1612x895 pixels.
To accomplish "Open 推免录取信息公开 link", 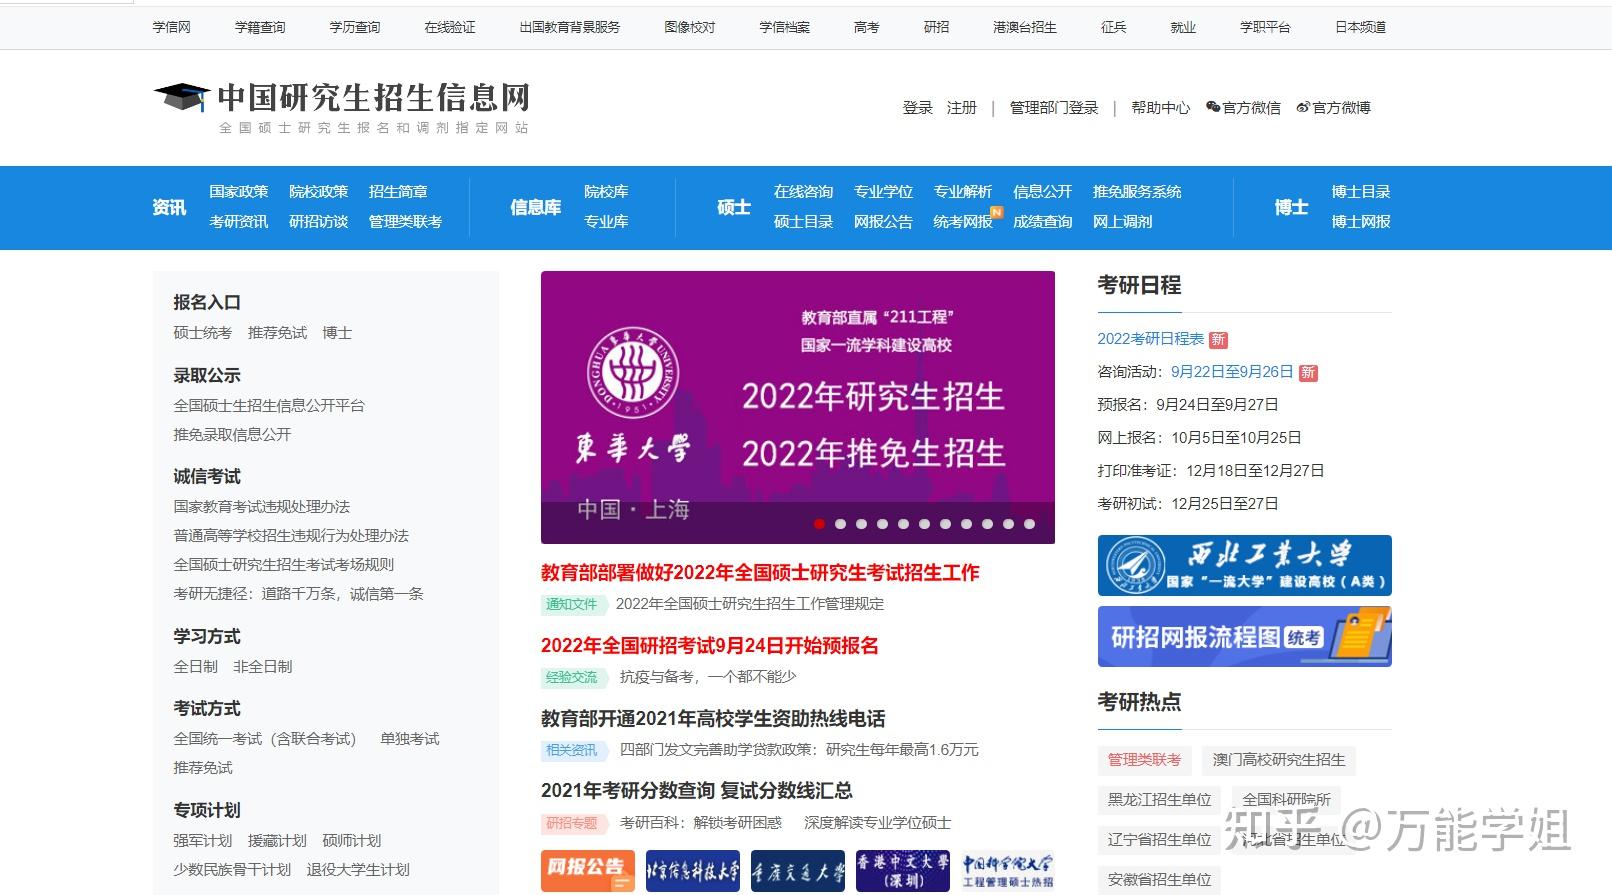I will pyautogui.click(x=232, y=435).
